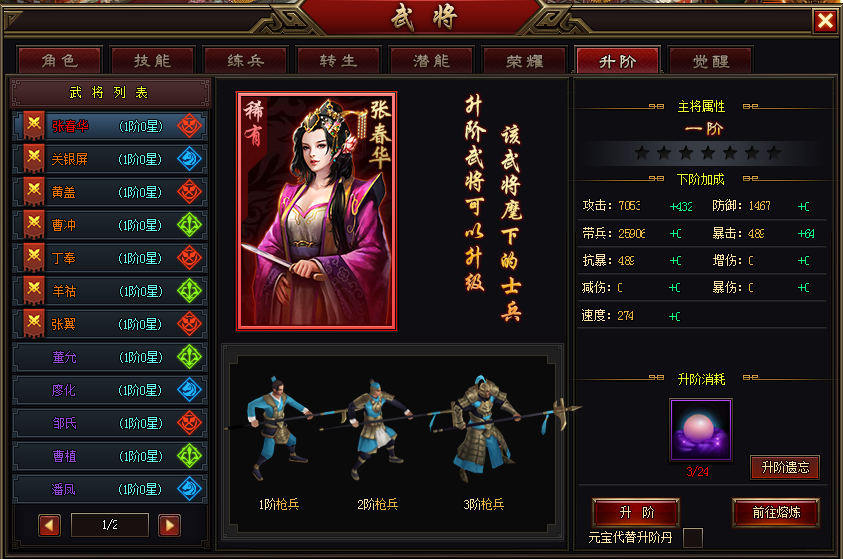Screen dimensions: 843x559
Task: Click the green faction icon beside 曹植
Action: pyautogui.click(x=189, y=456)
